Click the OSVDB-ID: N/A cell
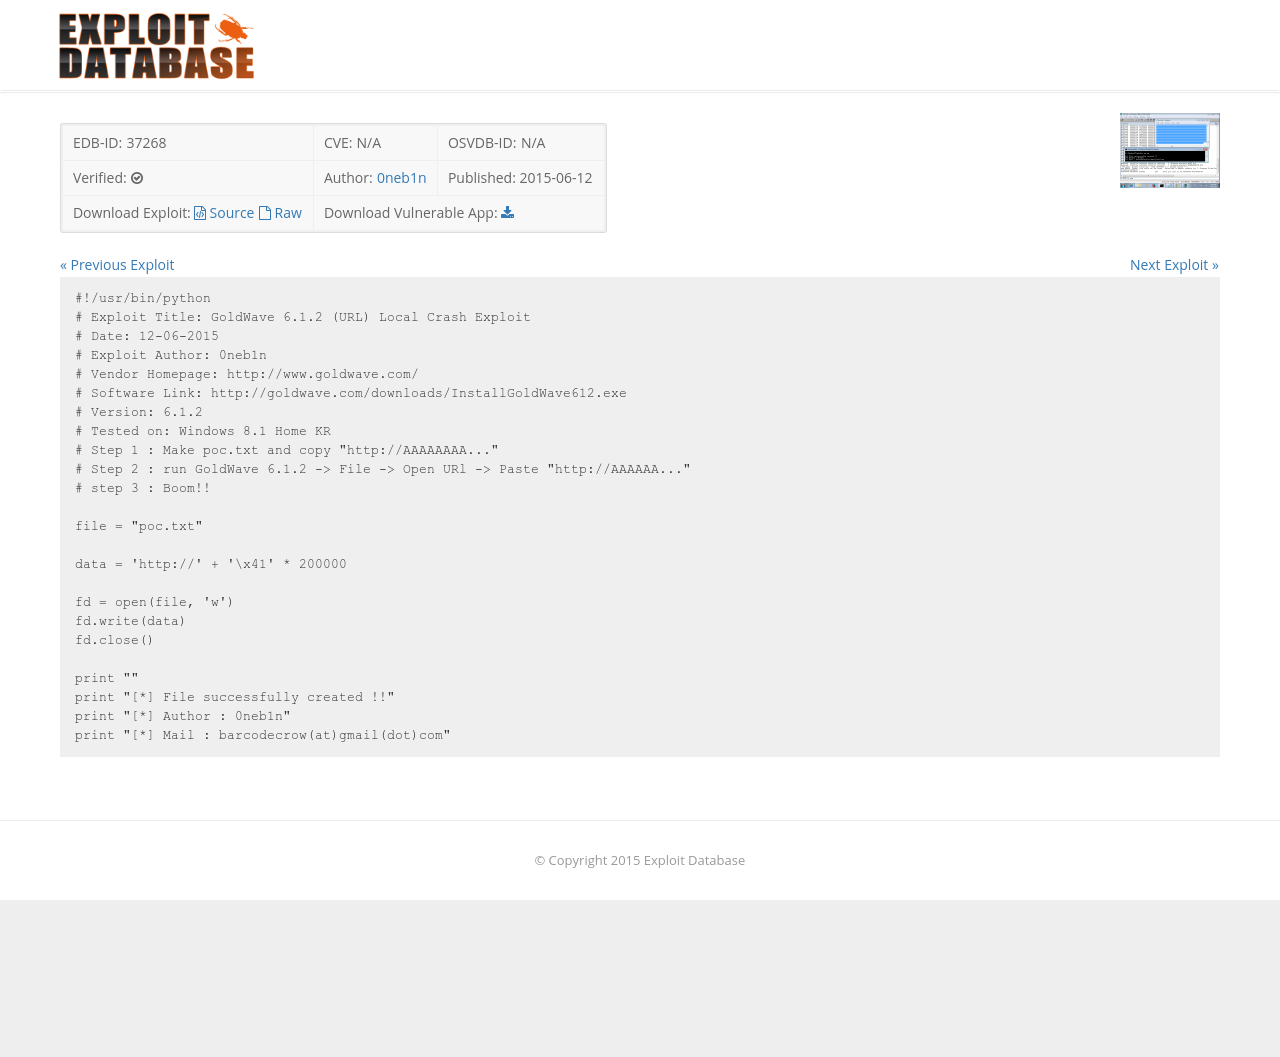The height and width of the screenshot is (1057, 1280). click(x=521, y=143)
